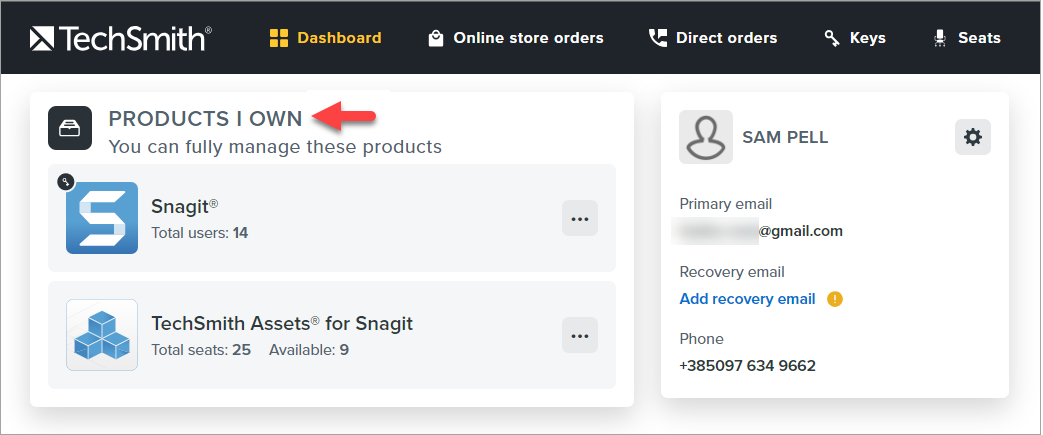Open the Snagit more options menu
This screenshot has width=1043, height=435.
(x=580, y=218)
